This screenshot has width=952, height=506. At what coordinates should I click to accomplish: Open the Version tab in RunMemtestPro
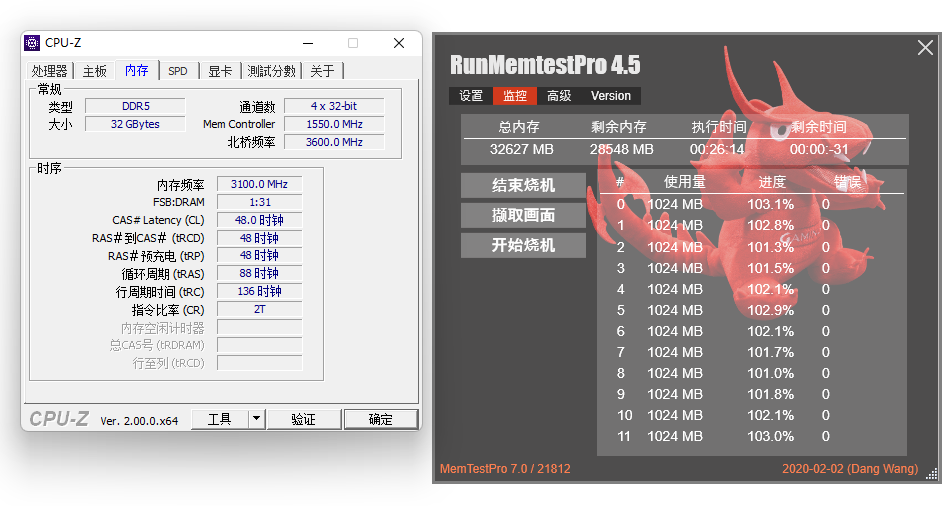click(611, 96)
